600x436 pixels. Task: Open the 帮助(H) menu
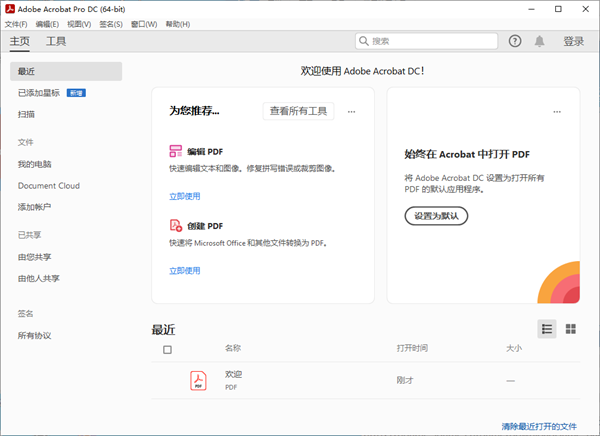pyautogui.click(x=178, y=24)
